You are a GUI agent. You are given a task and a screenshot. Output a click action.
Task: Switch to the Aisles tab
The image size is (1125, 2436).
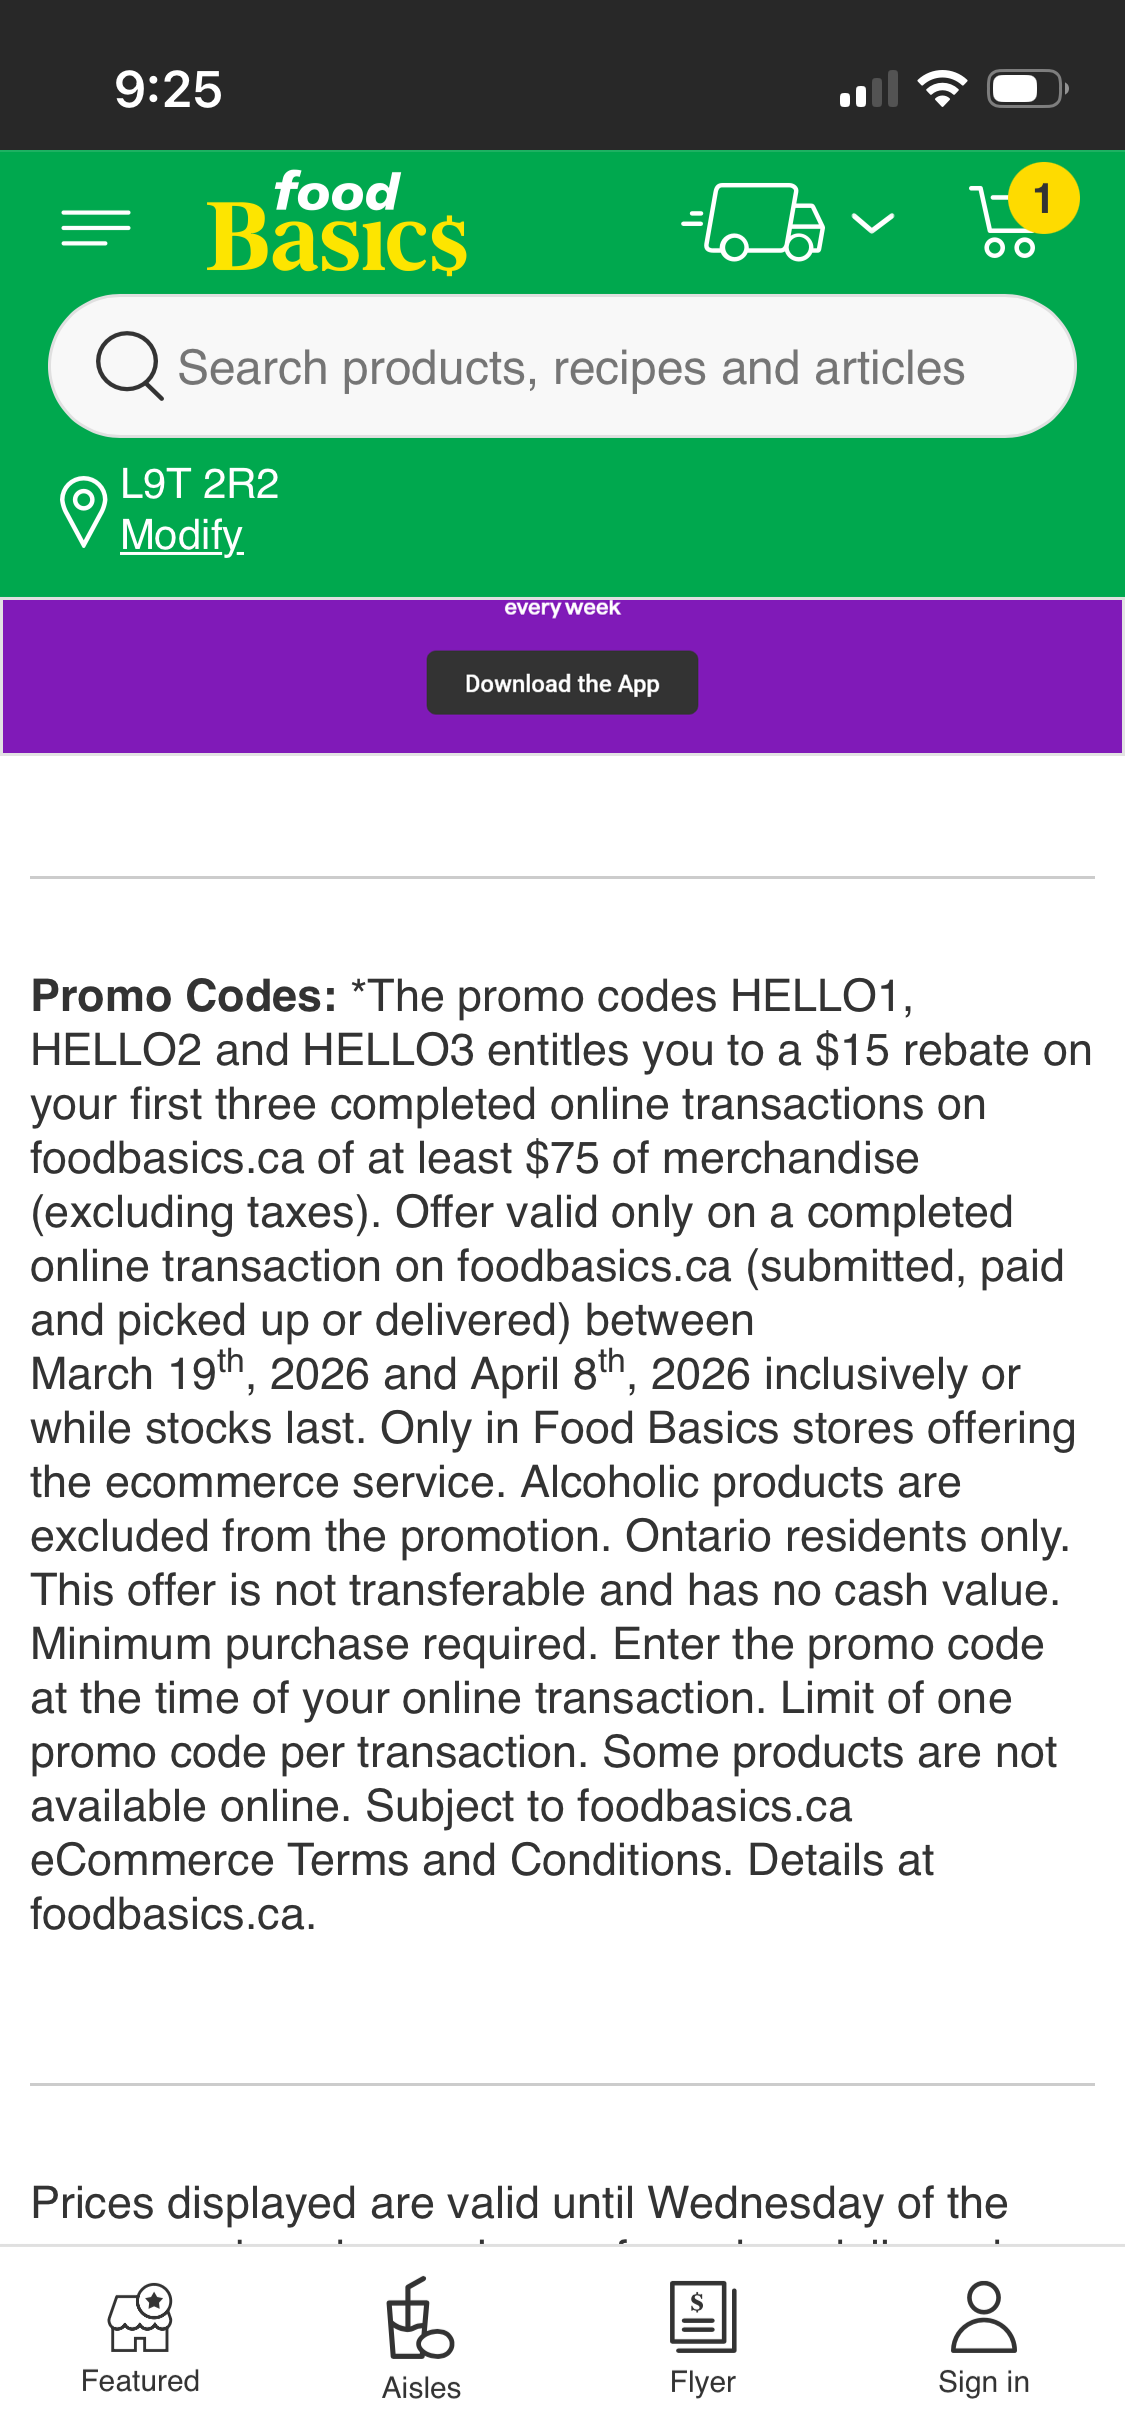(421, 2339)
